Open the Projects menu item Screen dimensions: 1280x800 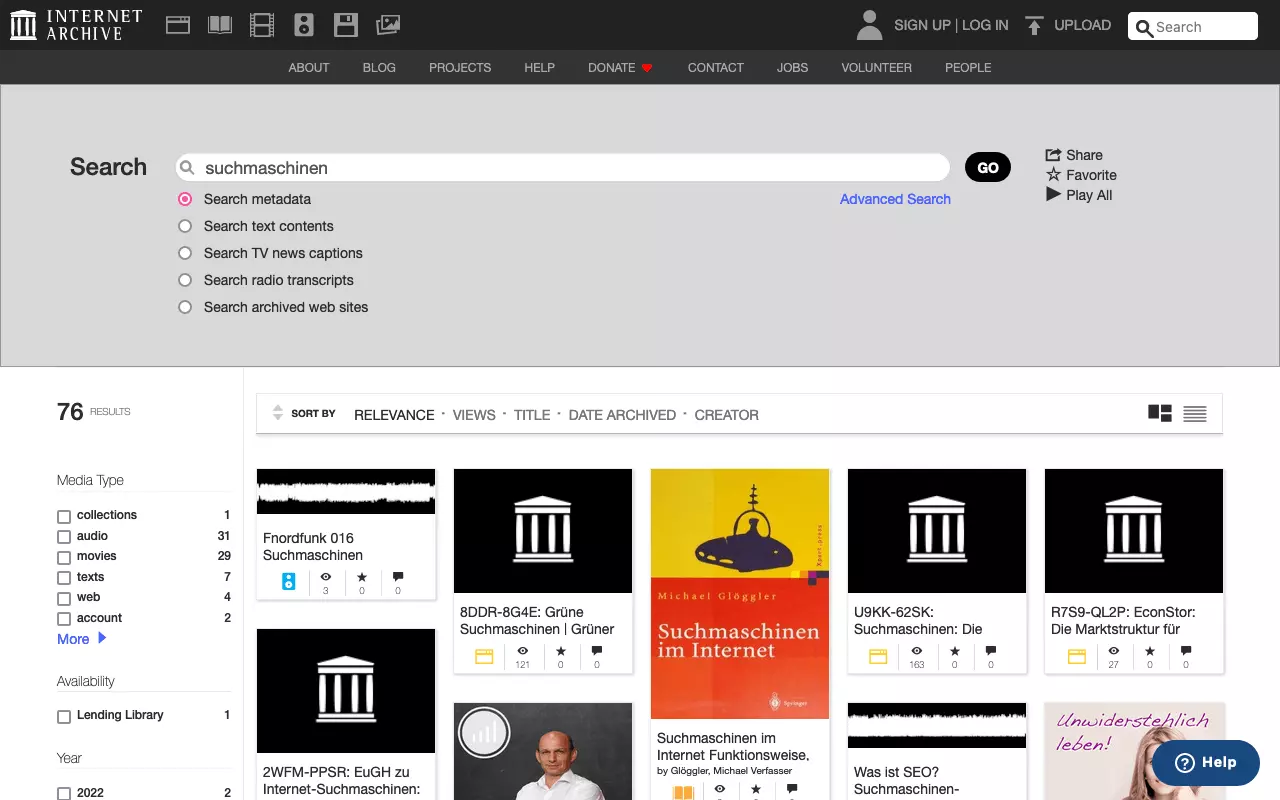tap(460, 68)
